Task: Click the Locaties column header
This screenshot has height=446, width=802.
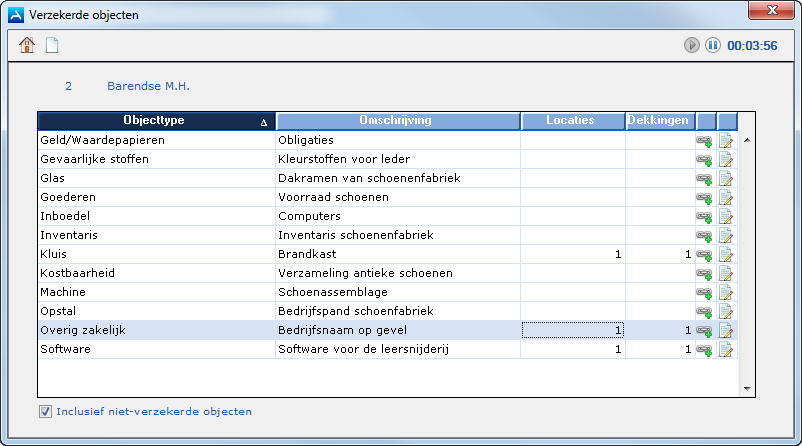Action: [571, 121]
